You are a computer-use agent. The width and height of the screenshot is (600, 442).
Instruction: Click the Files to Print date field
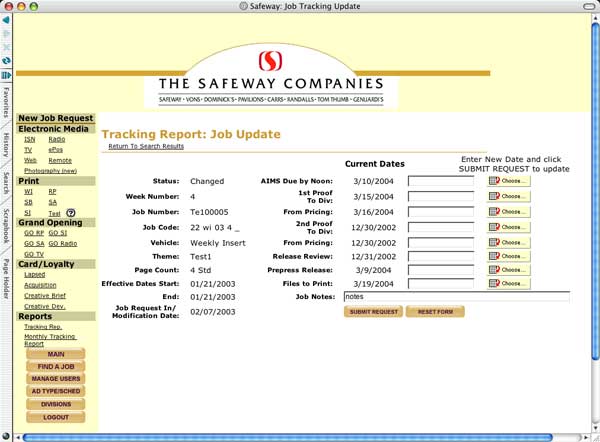(441, 284)
